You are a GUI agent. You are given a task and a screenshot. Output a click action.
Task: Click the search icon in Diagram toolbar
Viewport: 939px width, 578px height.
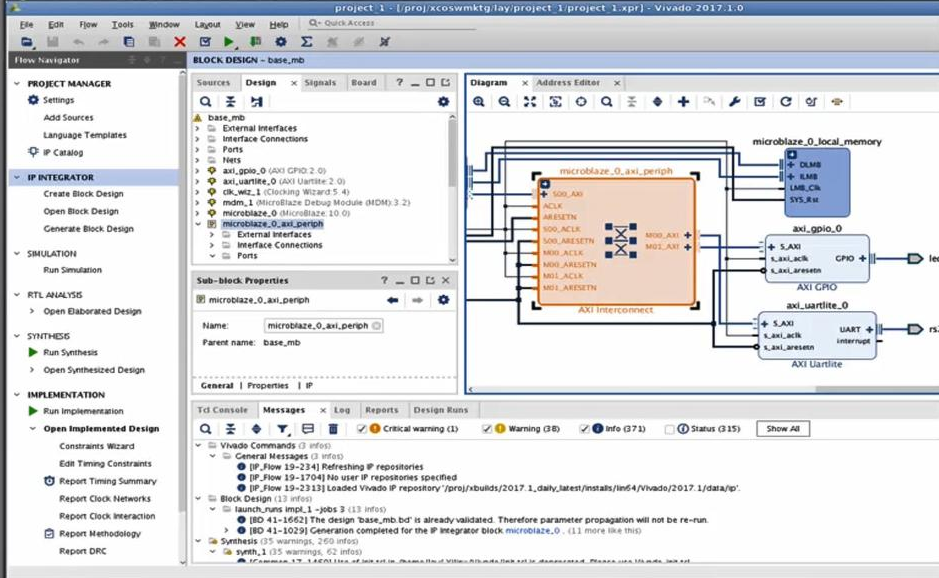coord(607,102)
